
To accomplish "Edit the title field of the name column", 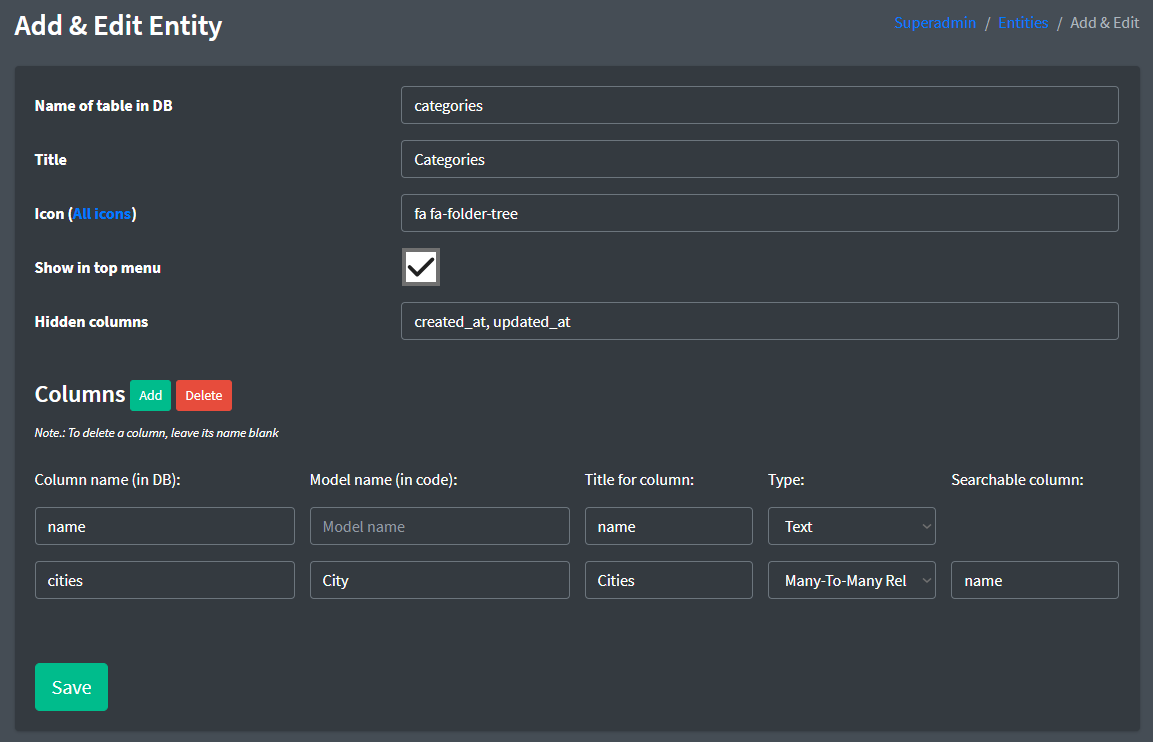I will pyautogui.click(x=668, y=526).
